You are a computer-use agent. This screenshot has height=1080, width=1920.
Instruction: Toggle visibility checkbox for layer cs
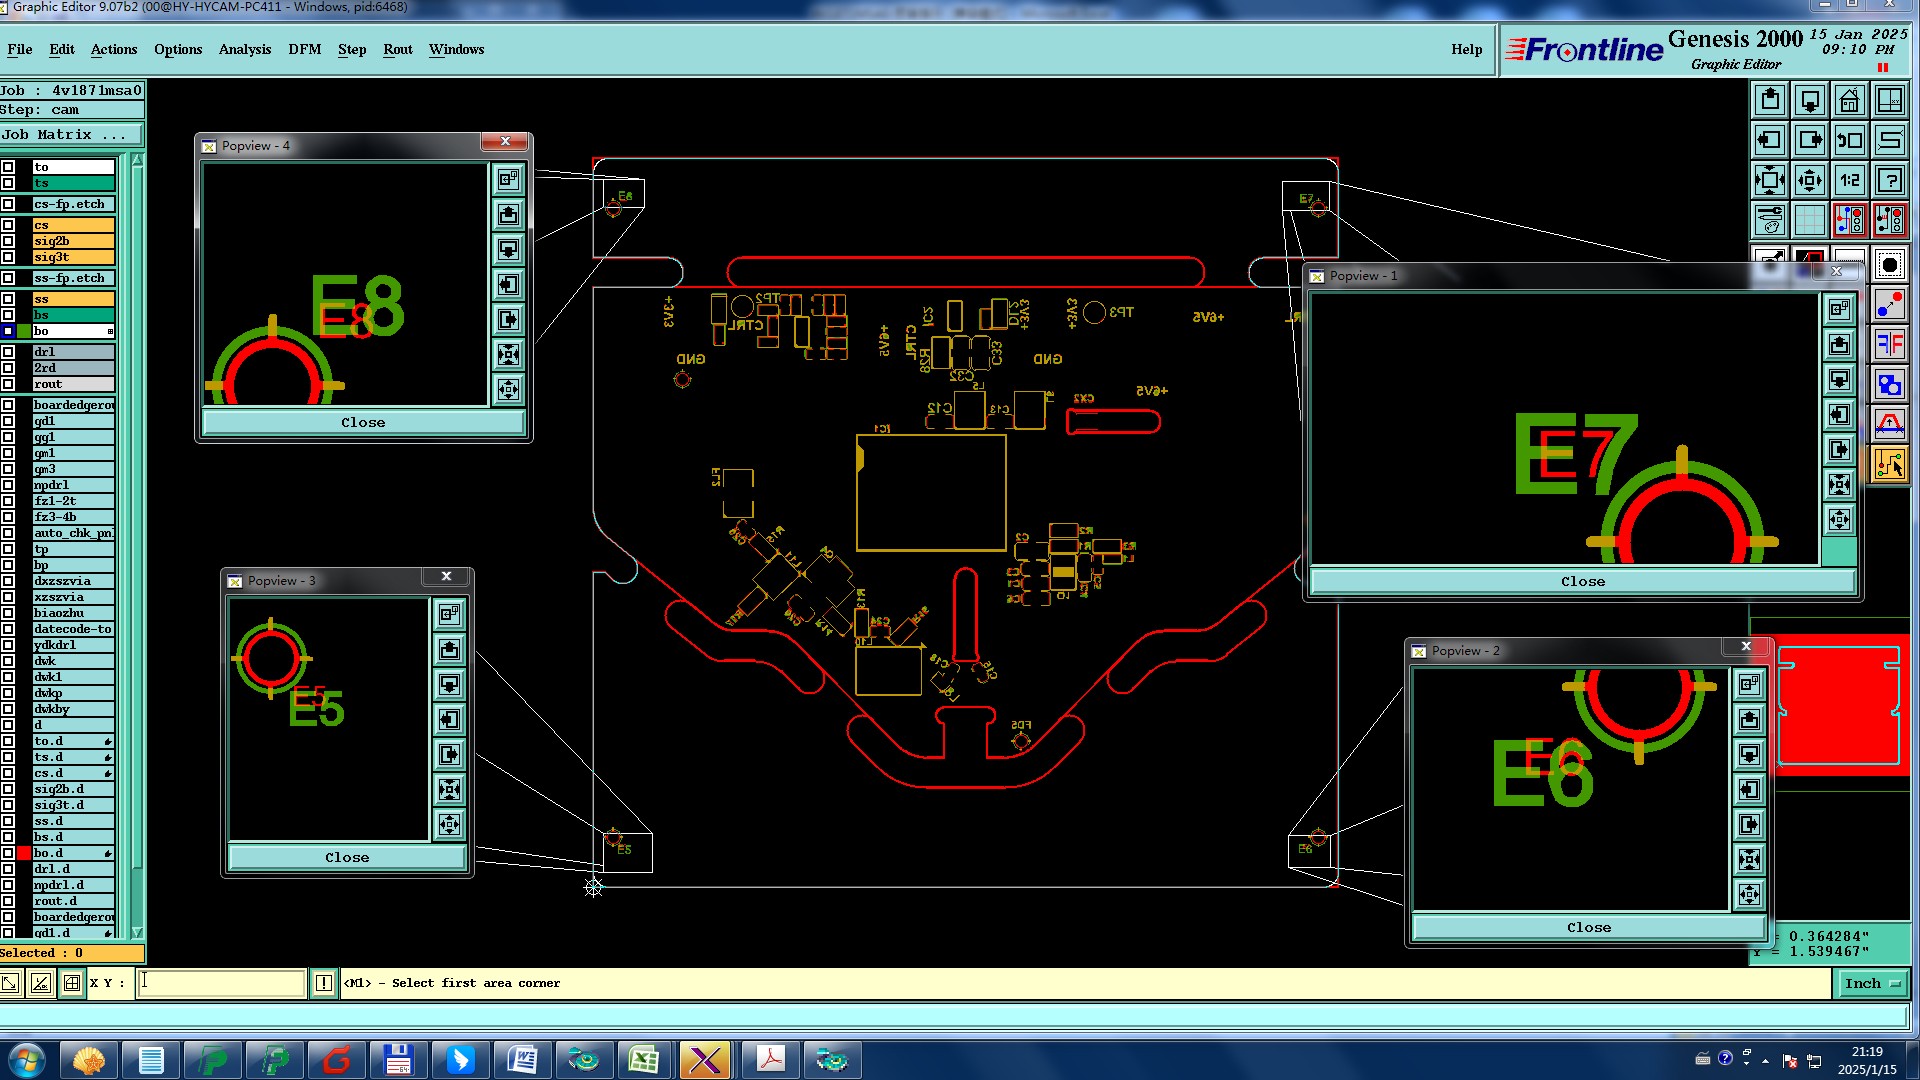tap(8, 225)
